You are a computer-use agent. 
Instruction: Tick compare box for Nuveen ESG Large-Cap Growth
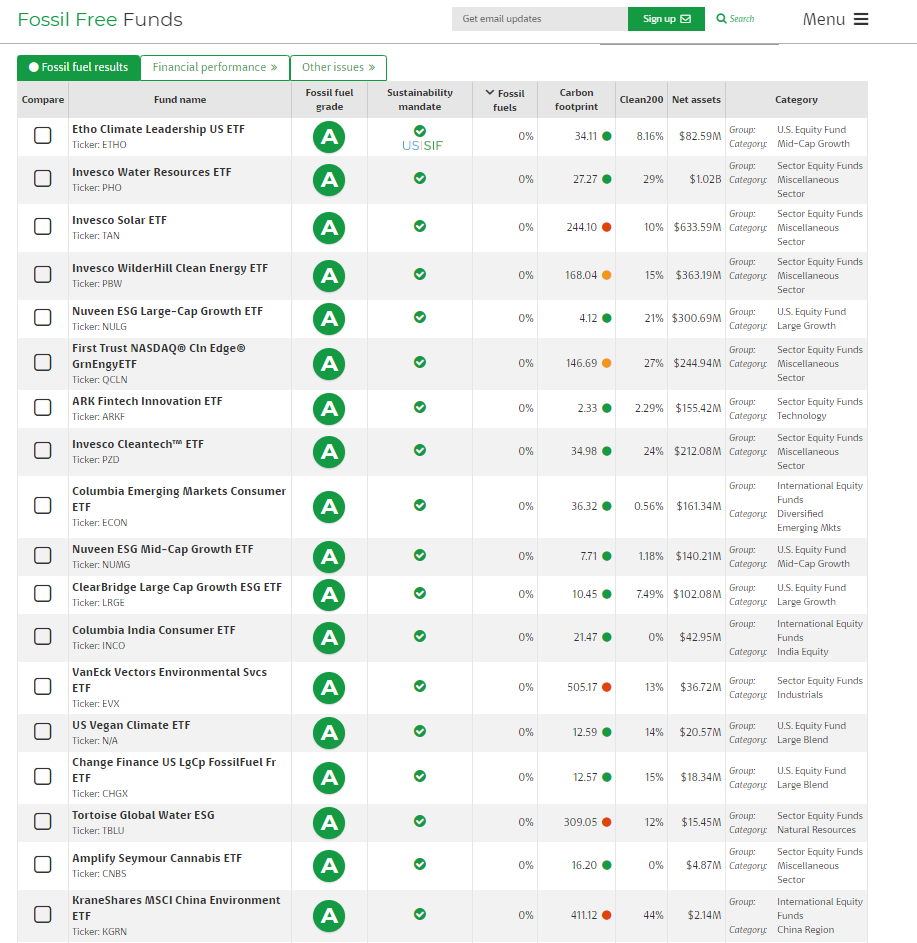(x=43, y=317)
